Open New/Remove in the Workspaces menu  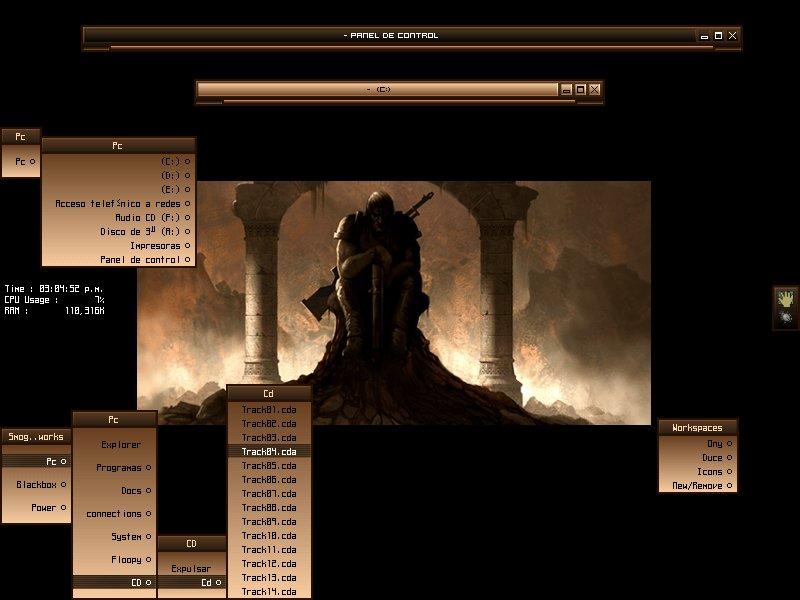pyautogui.click(x=697, y=486)
